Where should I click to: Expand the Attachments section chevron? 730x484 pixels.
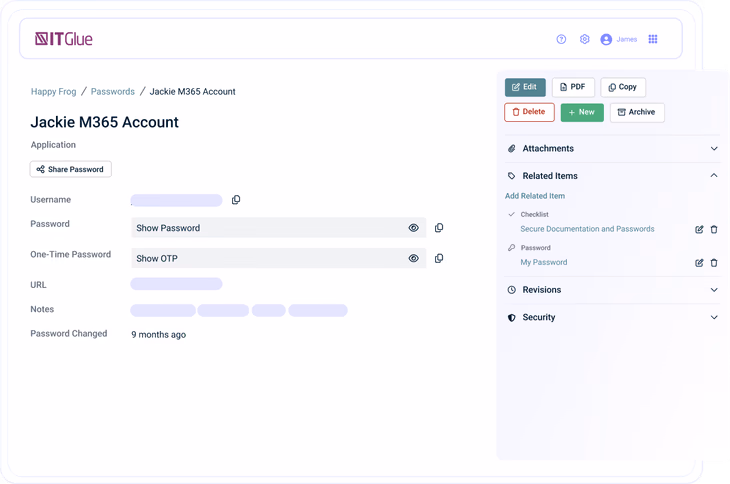[714, 148]
